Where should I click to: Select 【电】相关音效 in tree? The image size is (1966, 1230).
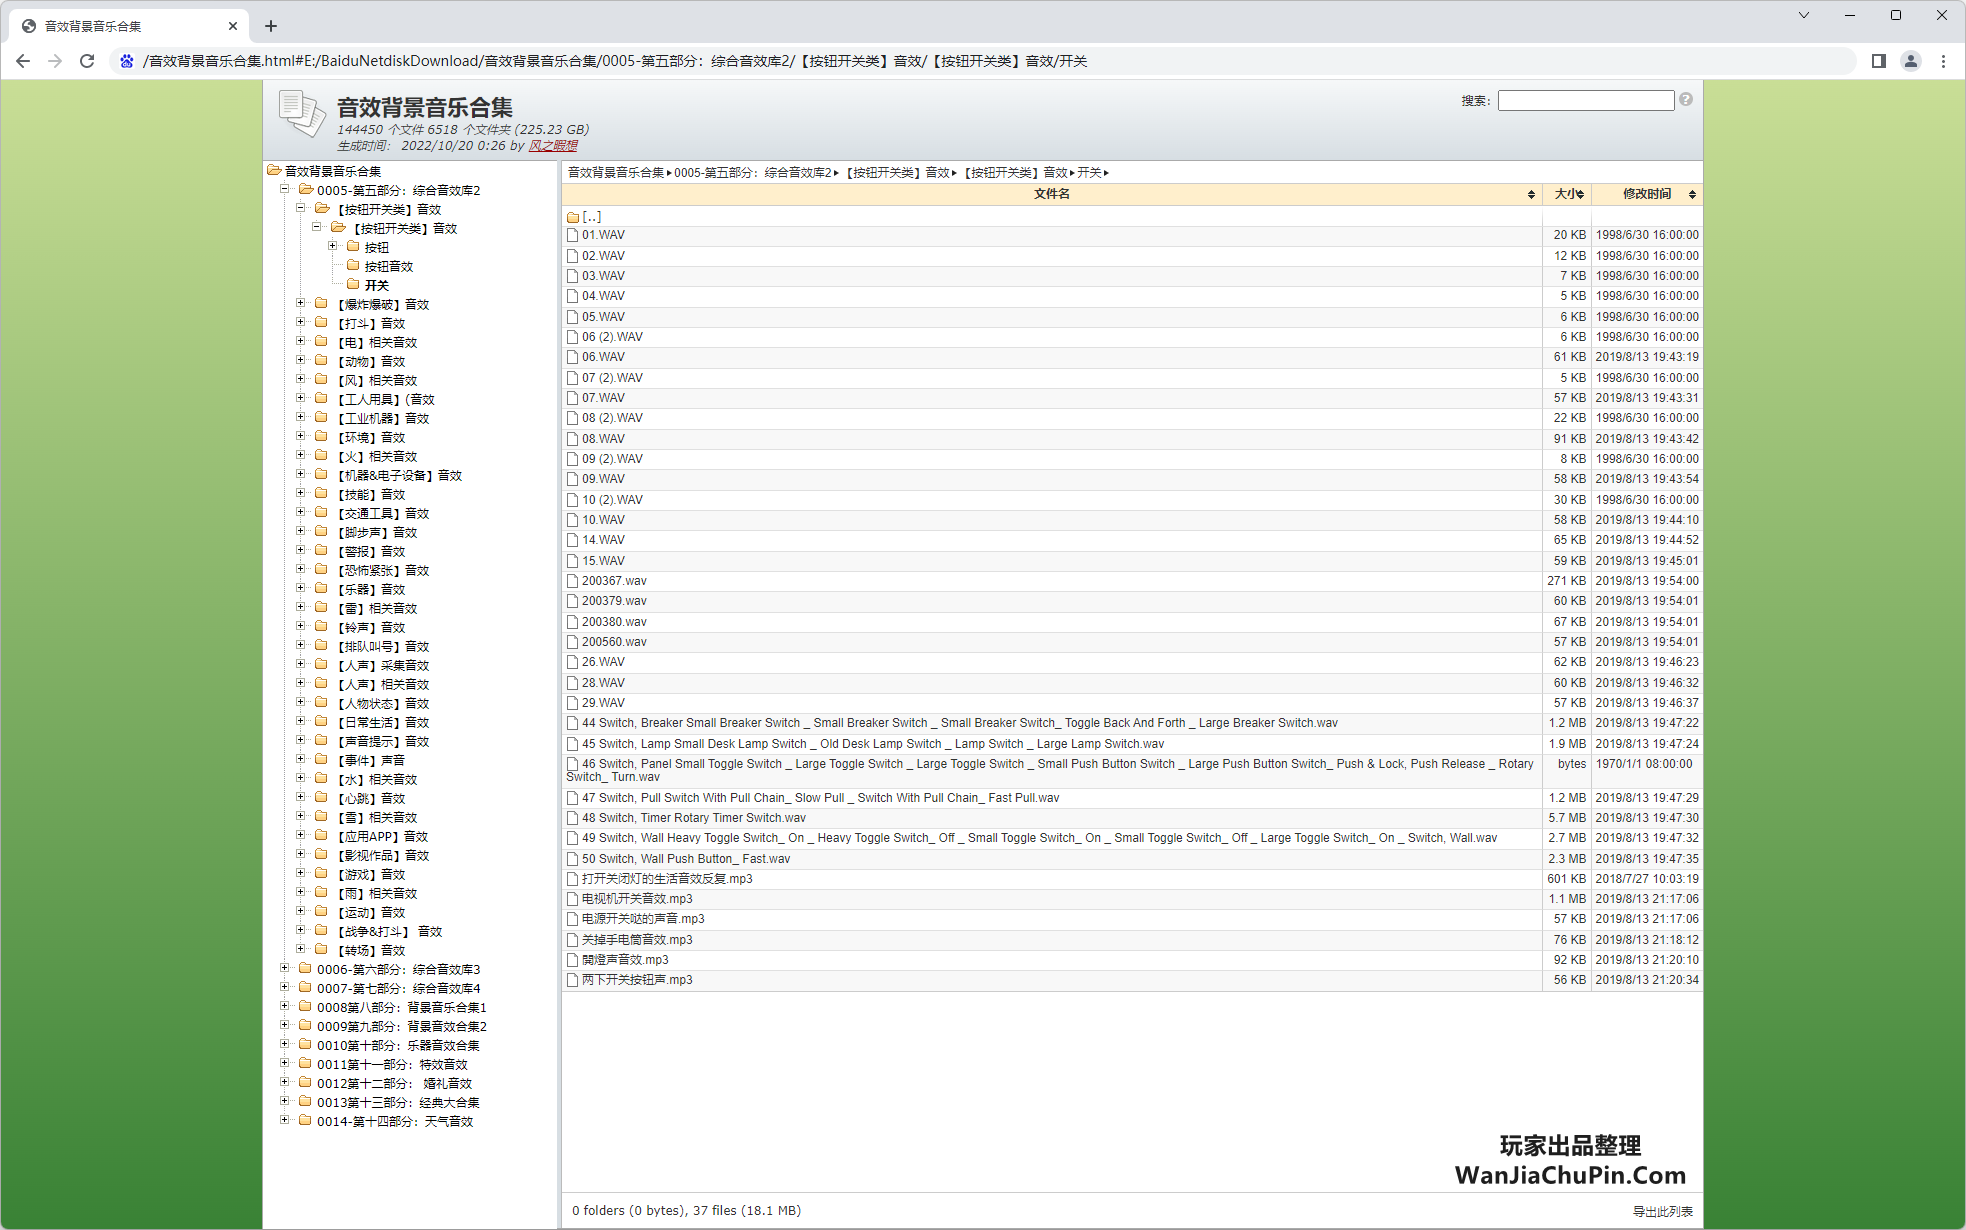(x=376, y=343)
